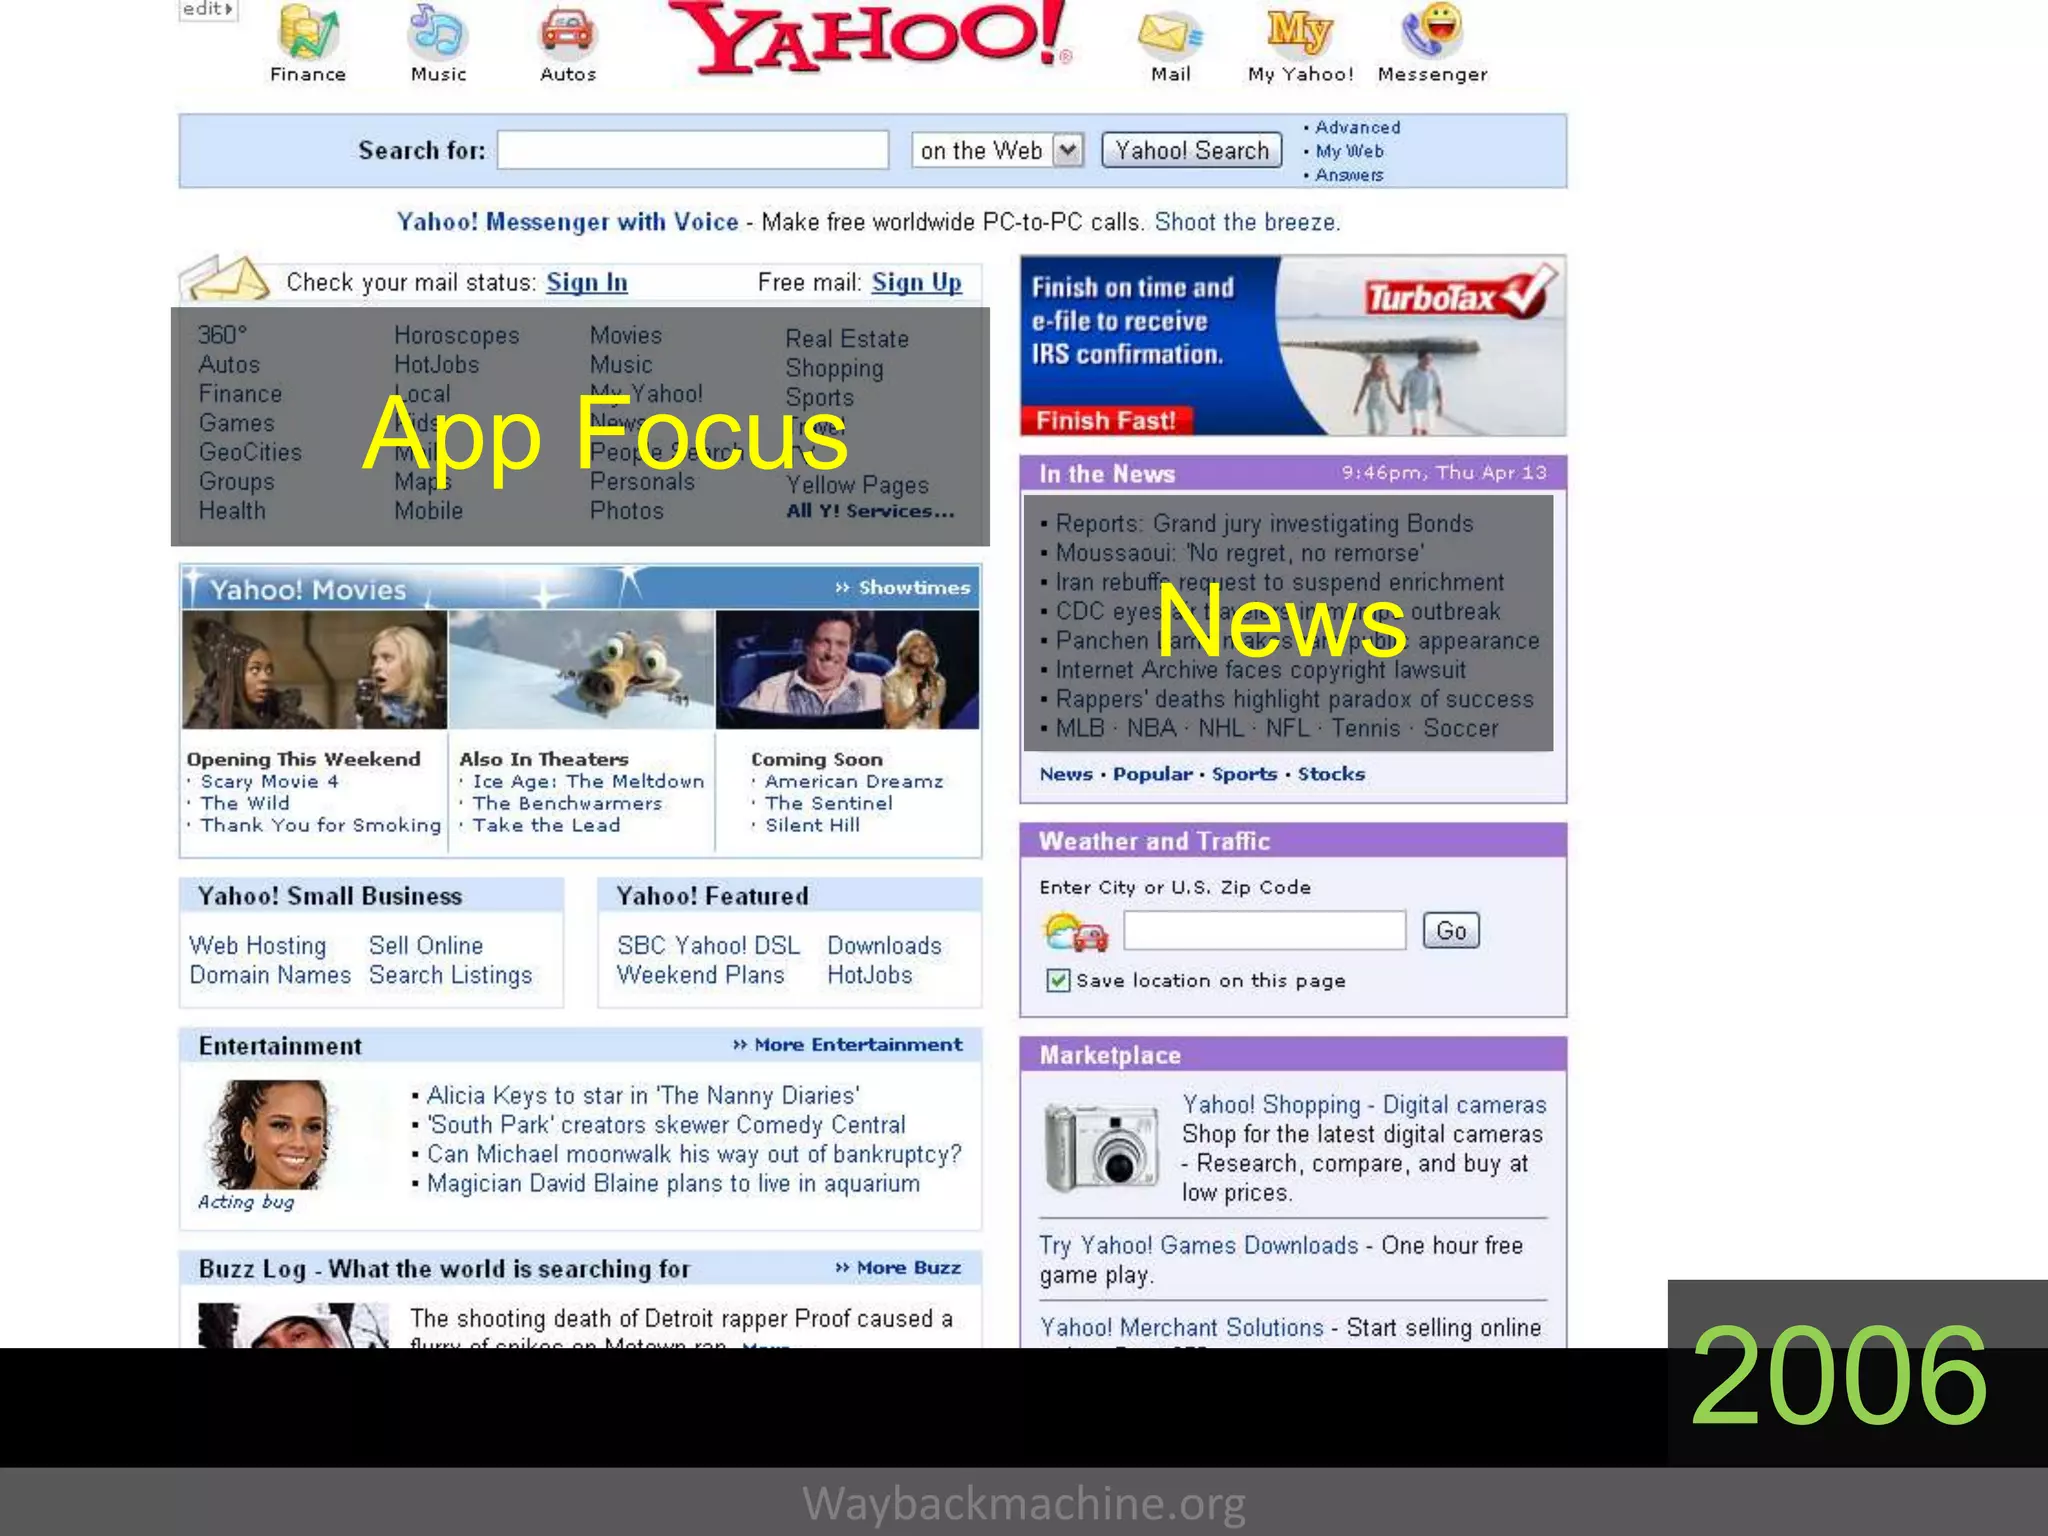This screenshot has width=2048, height=1536.
Task: Open Magician David Blaine aquarium story
Action: pos(674,1184)
